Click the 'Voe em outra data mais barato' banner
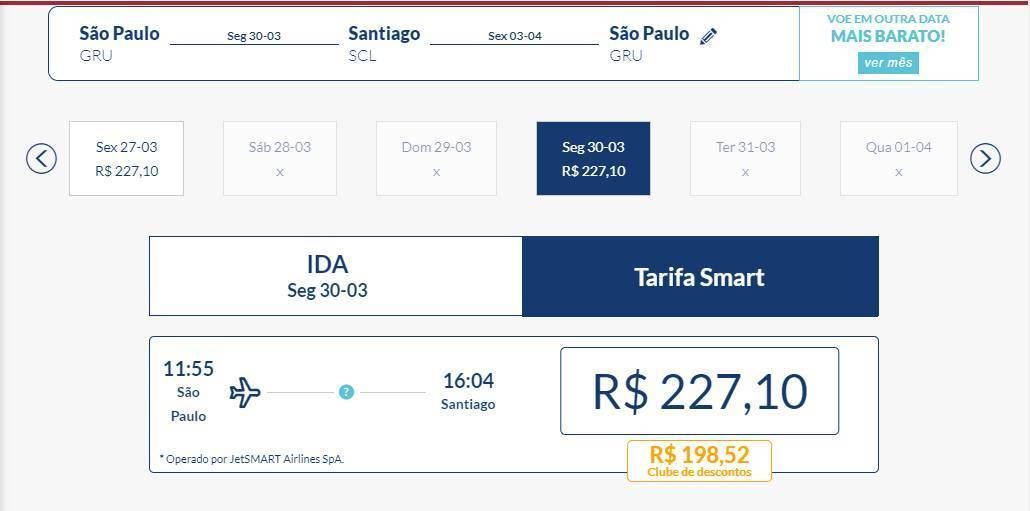The height and width of the screenshot is (511, 1030). (x=889, y=43)
